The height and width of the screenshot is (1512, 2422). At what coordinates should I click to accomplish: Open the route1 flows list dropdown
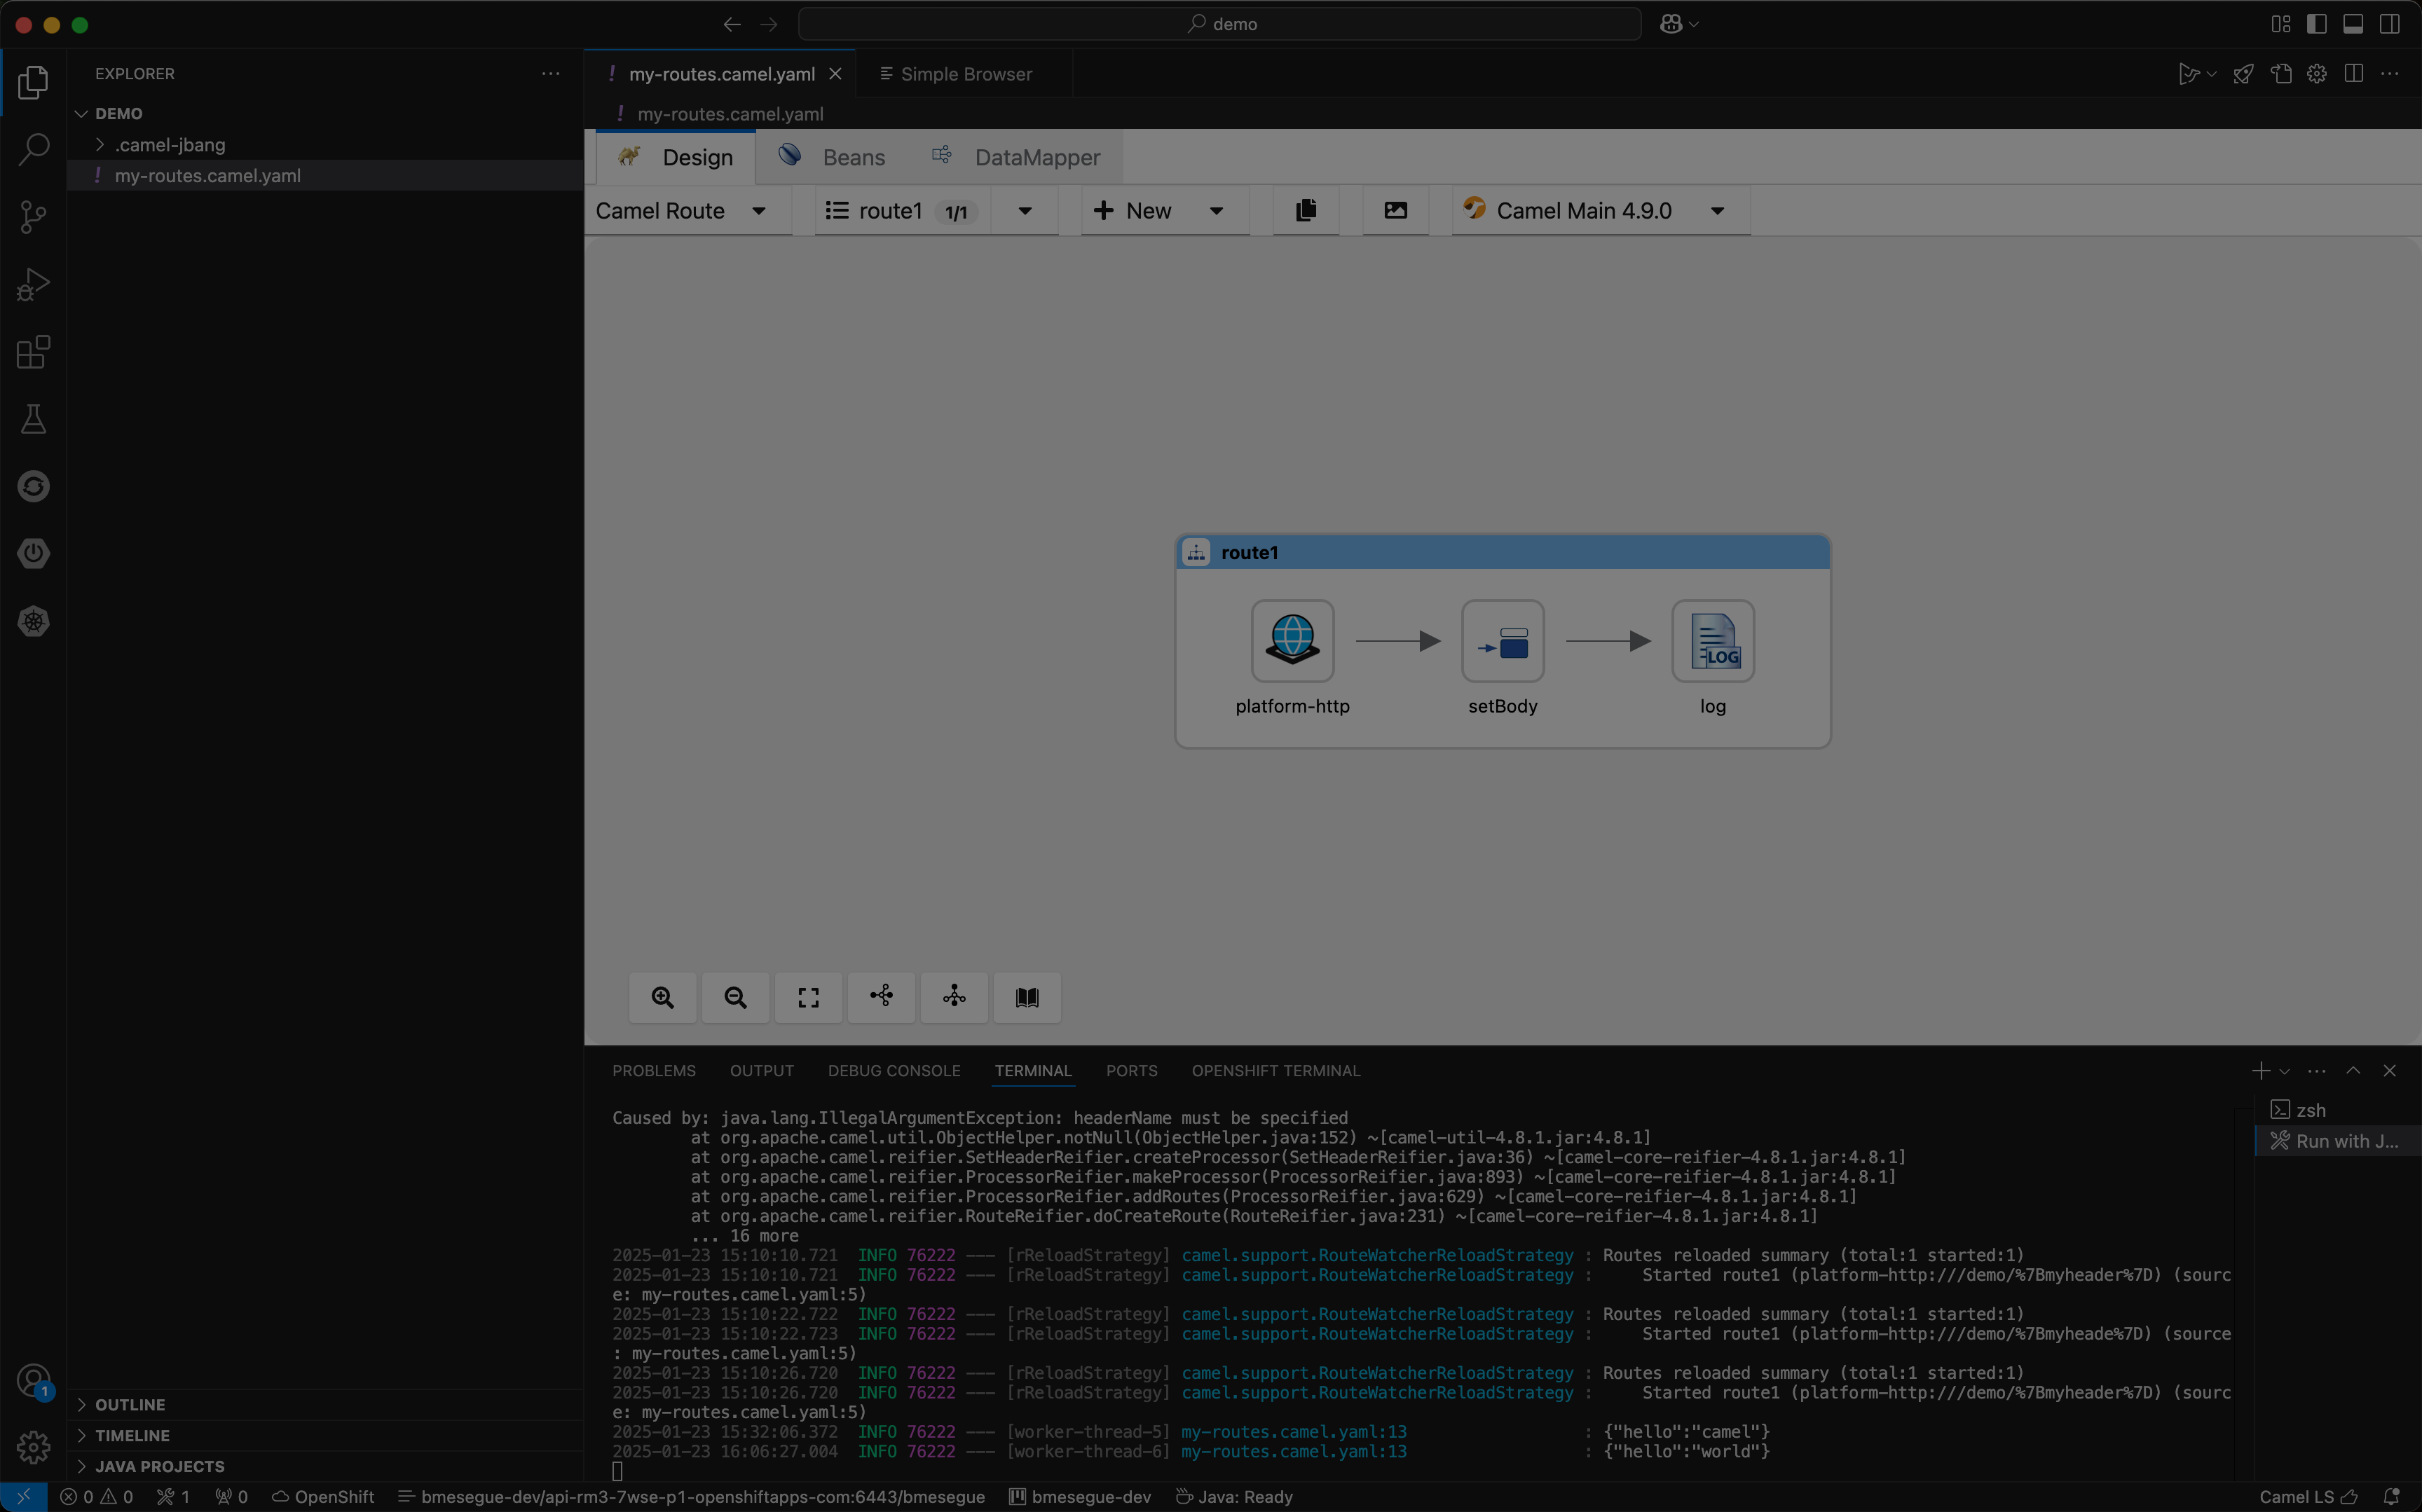(1024, 210)
